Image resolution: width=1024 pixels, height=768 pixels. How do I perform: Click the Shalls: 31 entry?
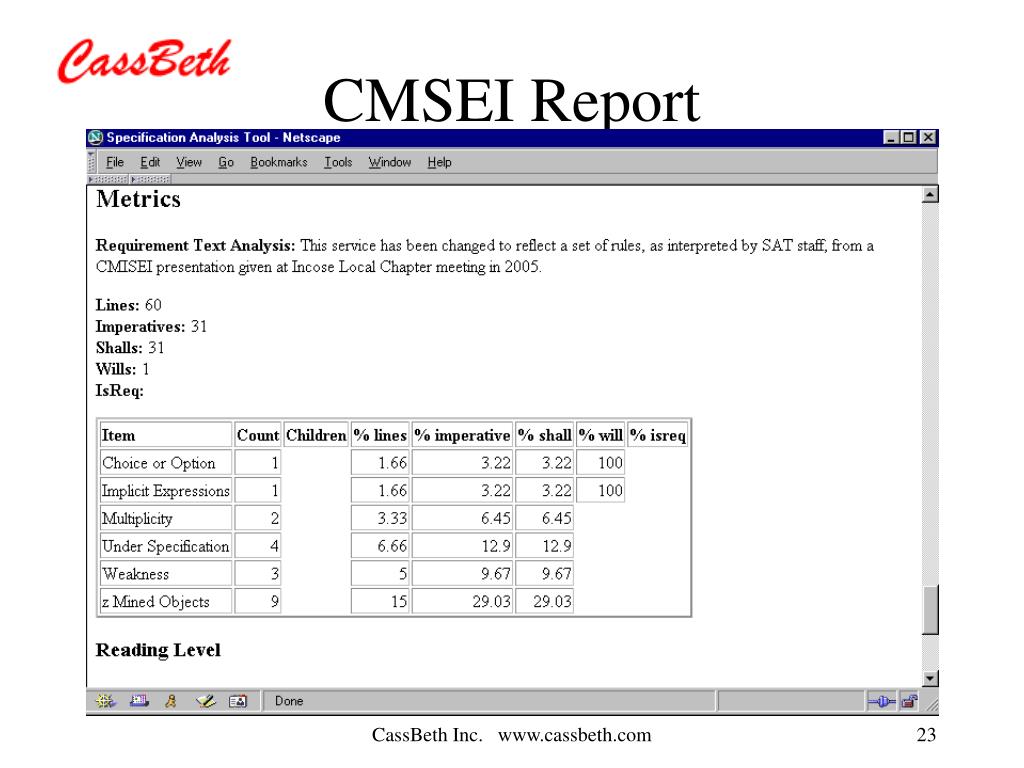(130, 348)
